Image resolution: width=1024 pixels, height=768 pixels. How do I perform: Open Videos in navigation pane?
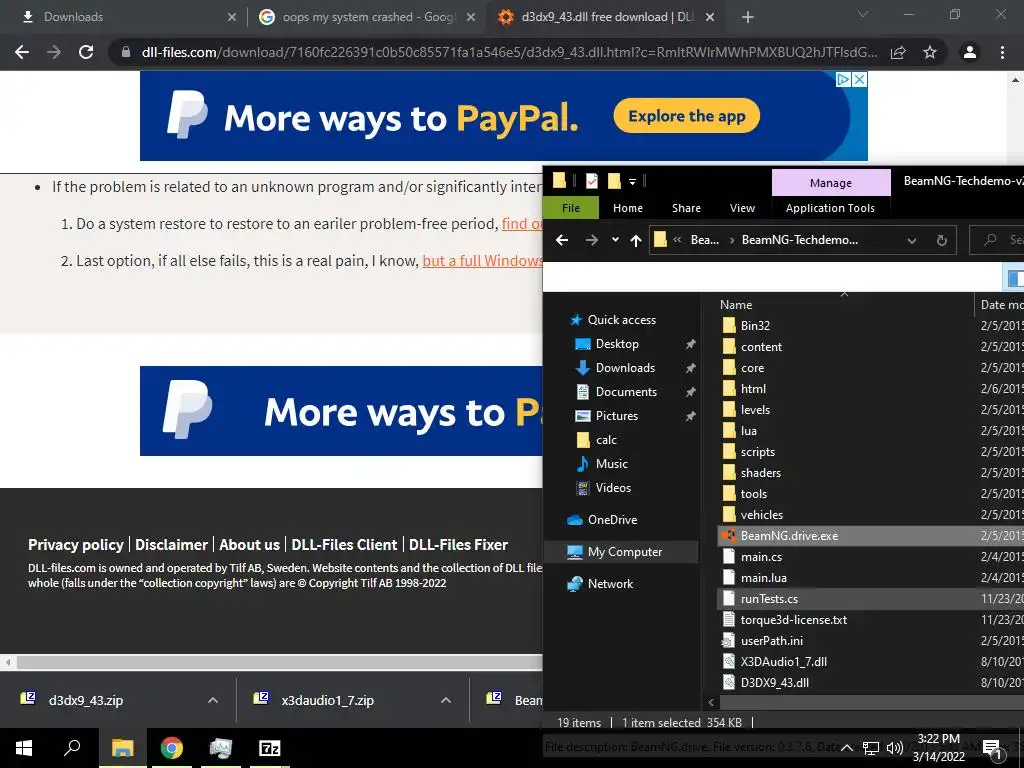[613, 488]
